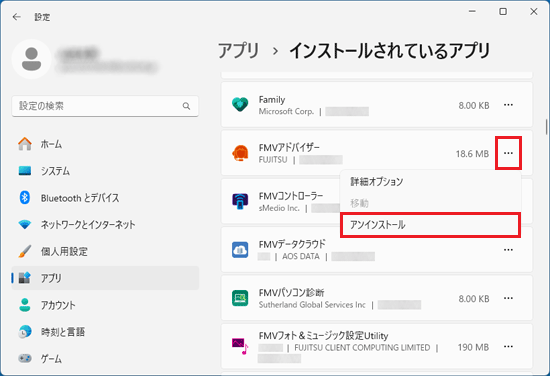
Task: Choose 詳細オプション from the context menu
Action: tap(430, 182)
